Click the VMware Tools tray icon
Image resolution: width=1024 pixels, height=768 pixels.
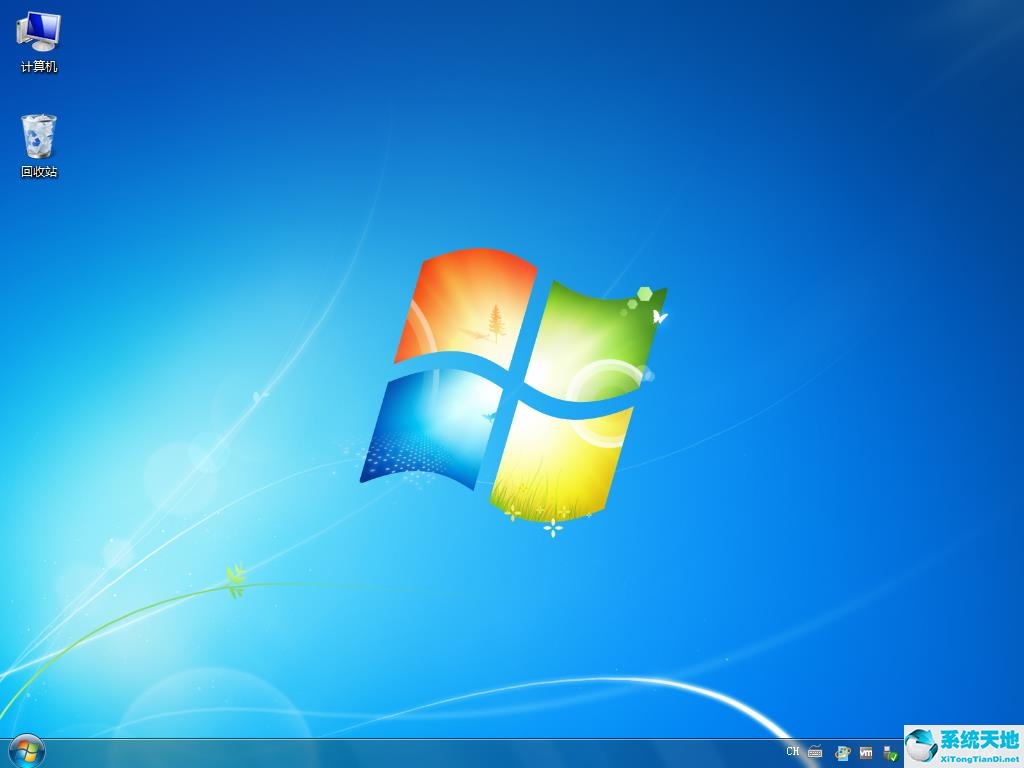coord(866,753)
